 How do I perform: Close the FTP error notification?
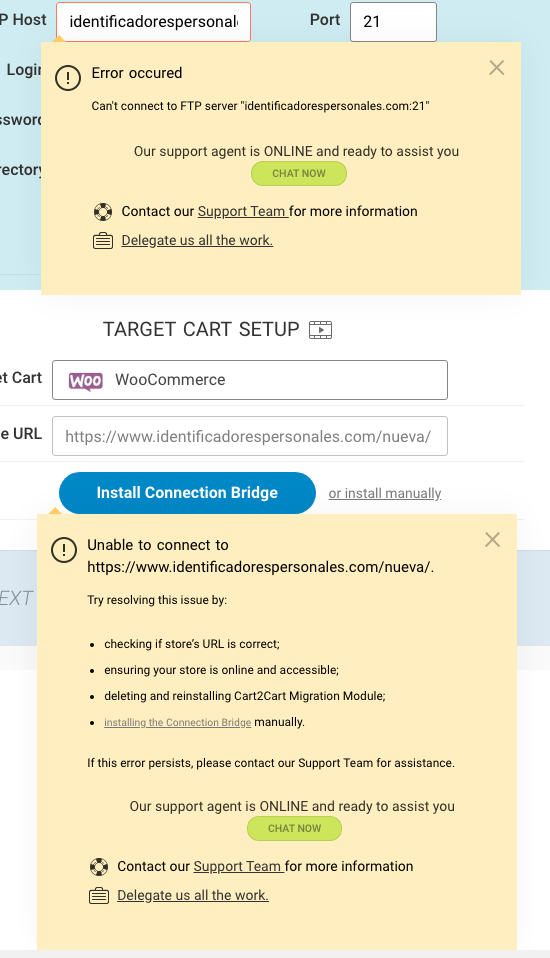[x=497, y=68]
